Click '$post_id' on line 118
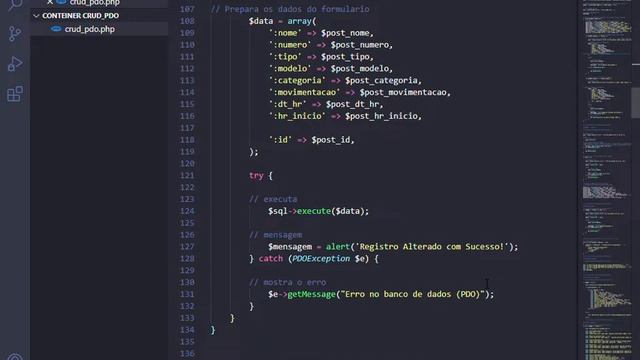Viewport: 640px width, 360px height. [331, 140]
